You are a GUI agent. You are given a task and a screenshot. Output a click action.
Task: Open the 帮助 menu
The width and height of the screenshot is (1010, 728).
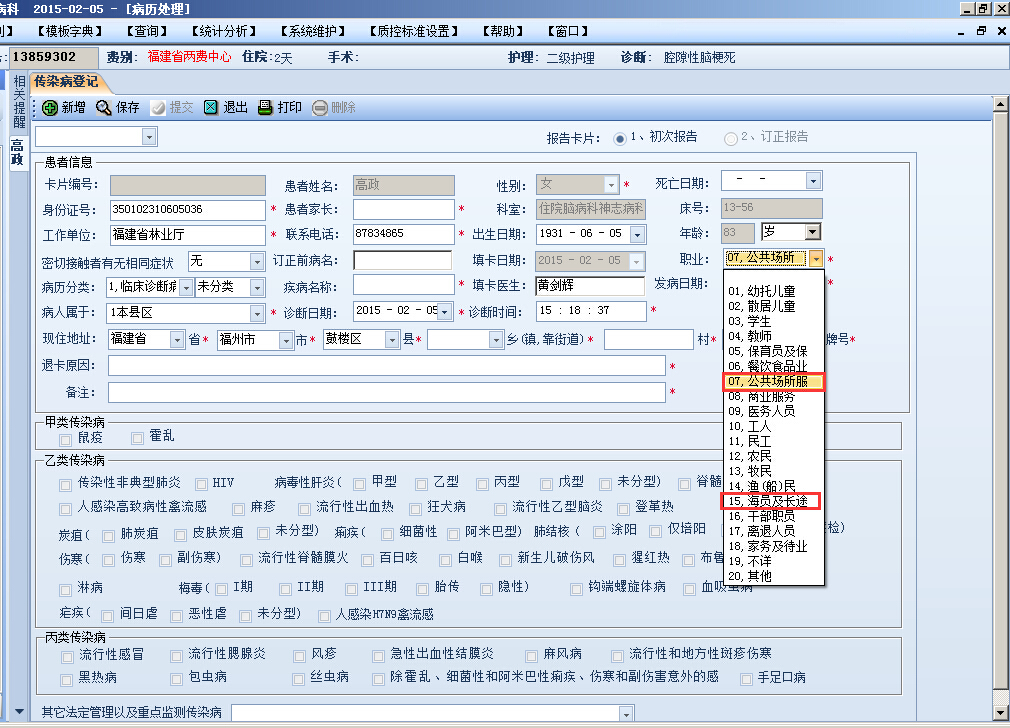point(503,32)
